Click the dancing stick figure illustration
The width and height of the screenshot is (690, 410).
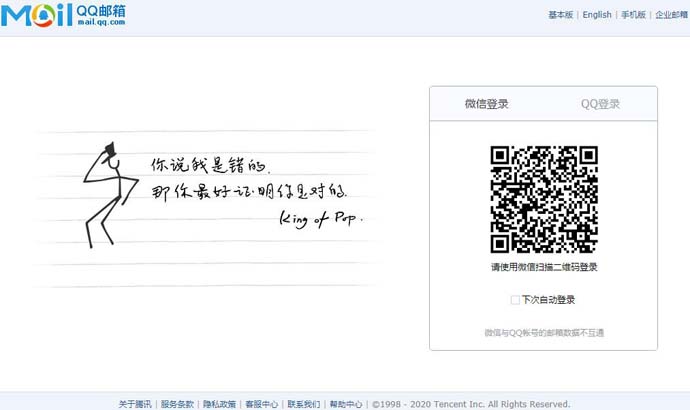coord(106,195)
